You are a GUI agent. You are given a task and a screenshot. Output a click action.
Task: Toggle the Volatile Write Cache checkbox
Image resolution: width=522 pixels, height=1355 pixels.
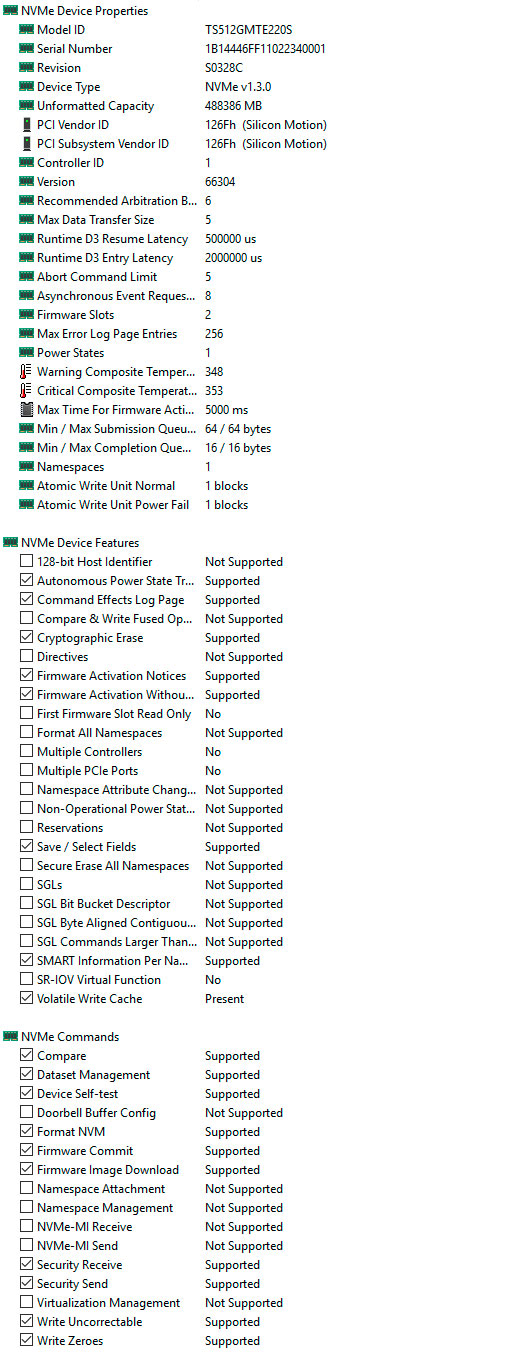pos(27,999)
